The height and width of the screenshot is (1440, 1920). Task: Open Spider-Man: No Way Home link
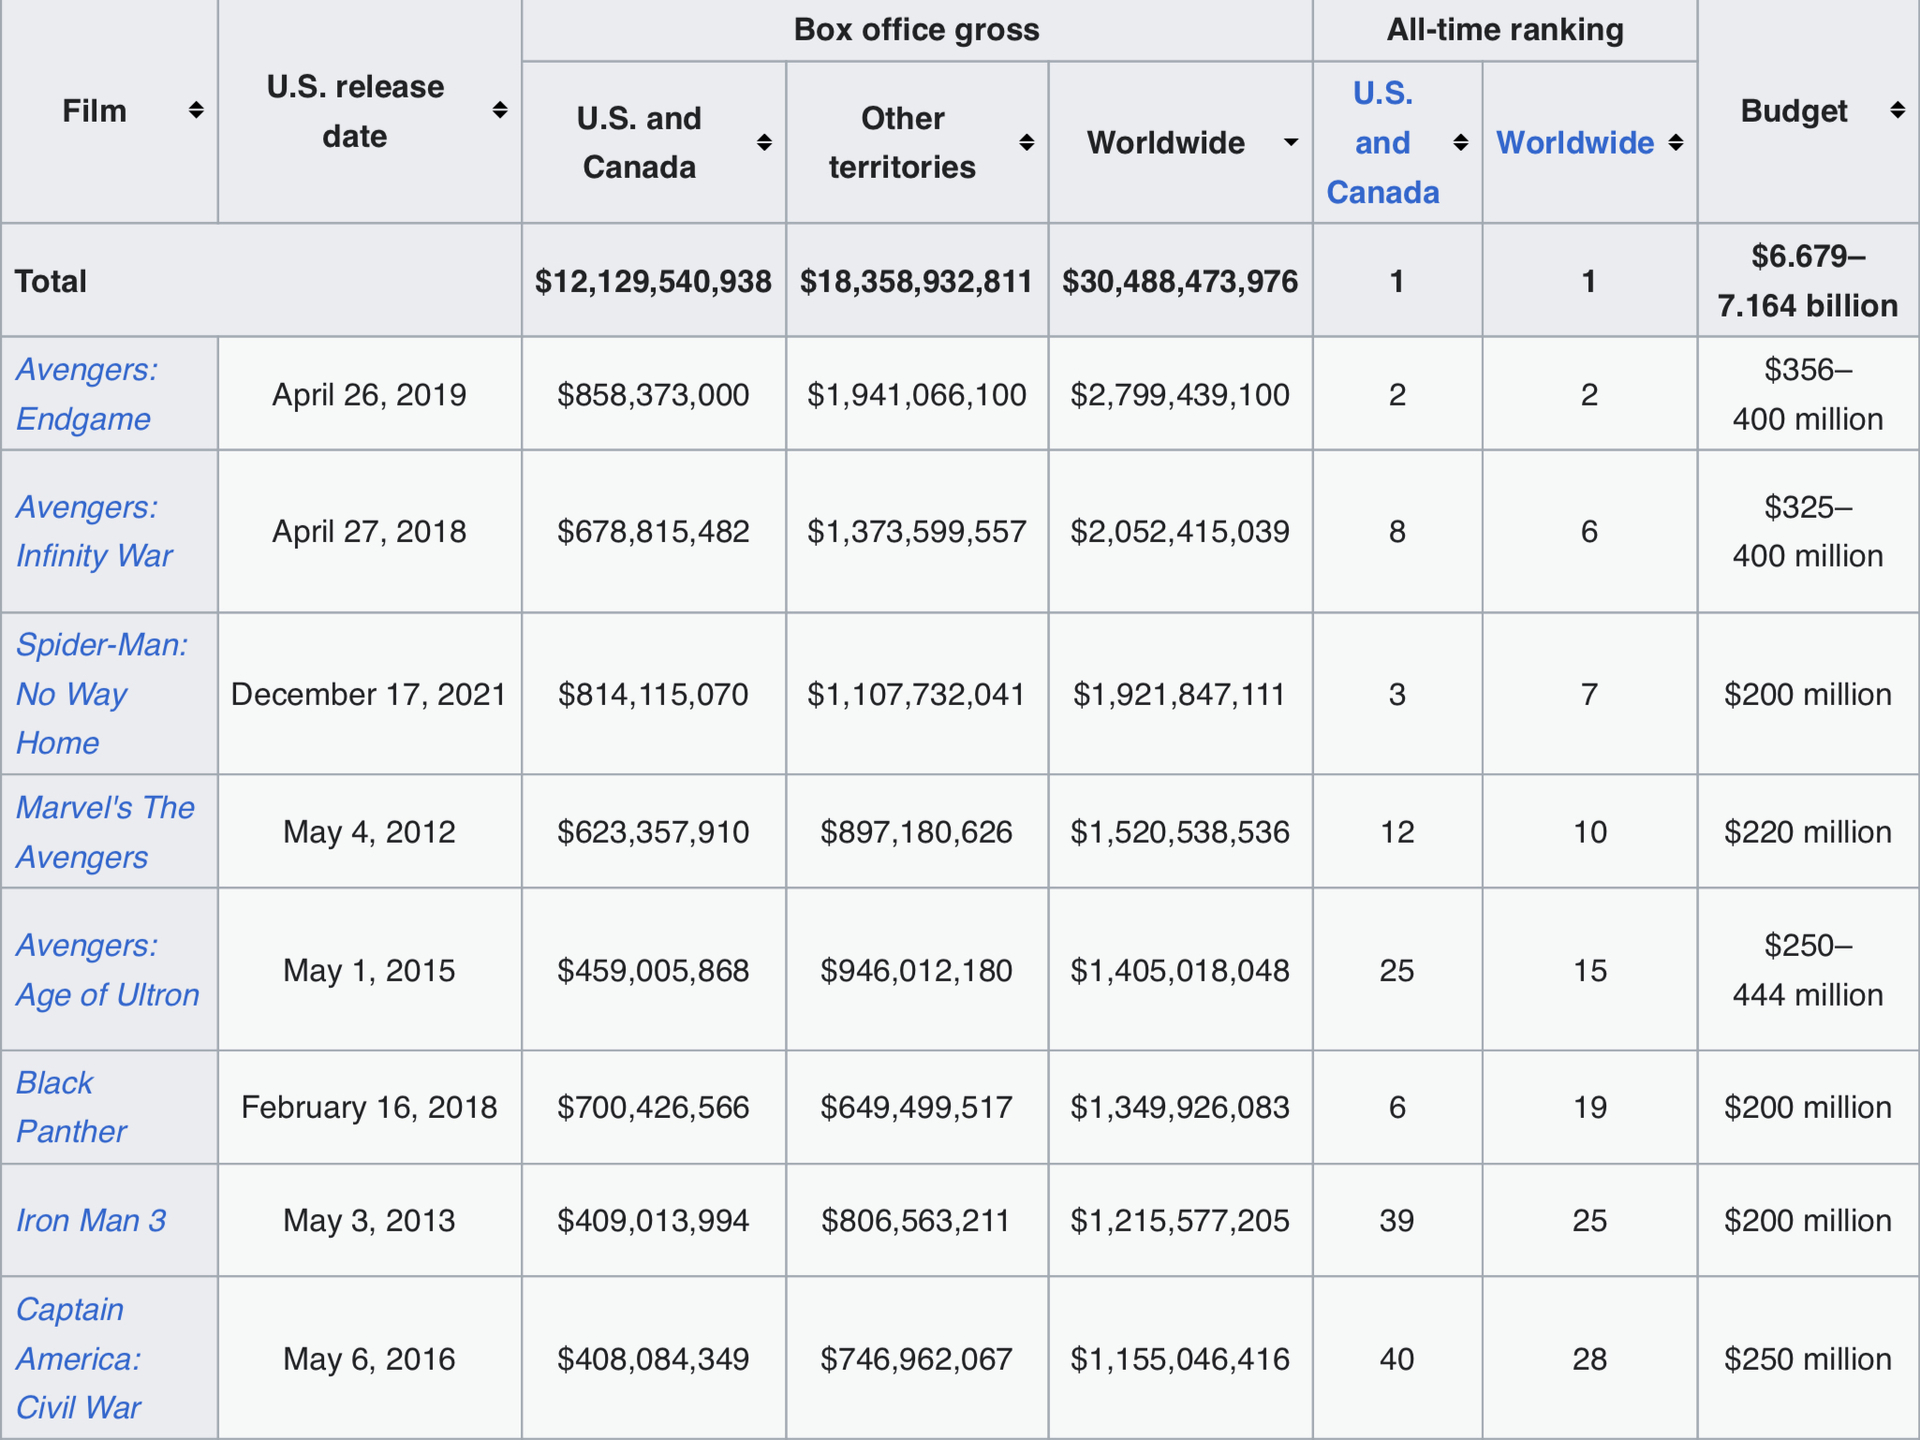pos(102,694)
